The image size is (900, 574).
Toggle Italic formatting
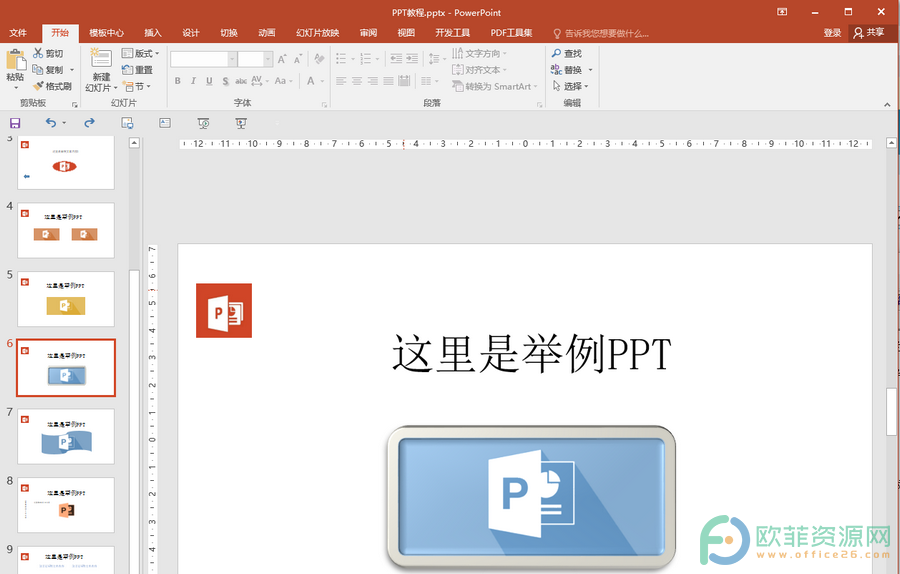(x=193, y=81)
